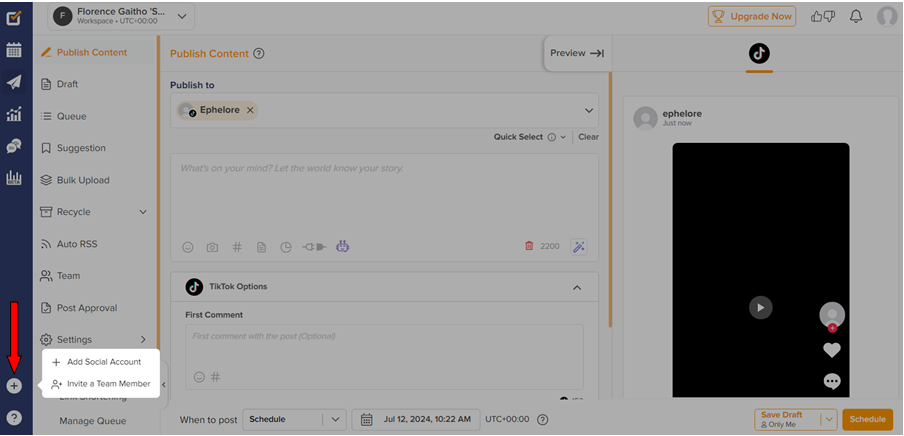This screenshot has width=904, height=436.
Task: Expand the Publish to account dropdown
Action: (589, 110)
